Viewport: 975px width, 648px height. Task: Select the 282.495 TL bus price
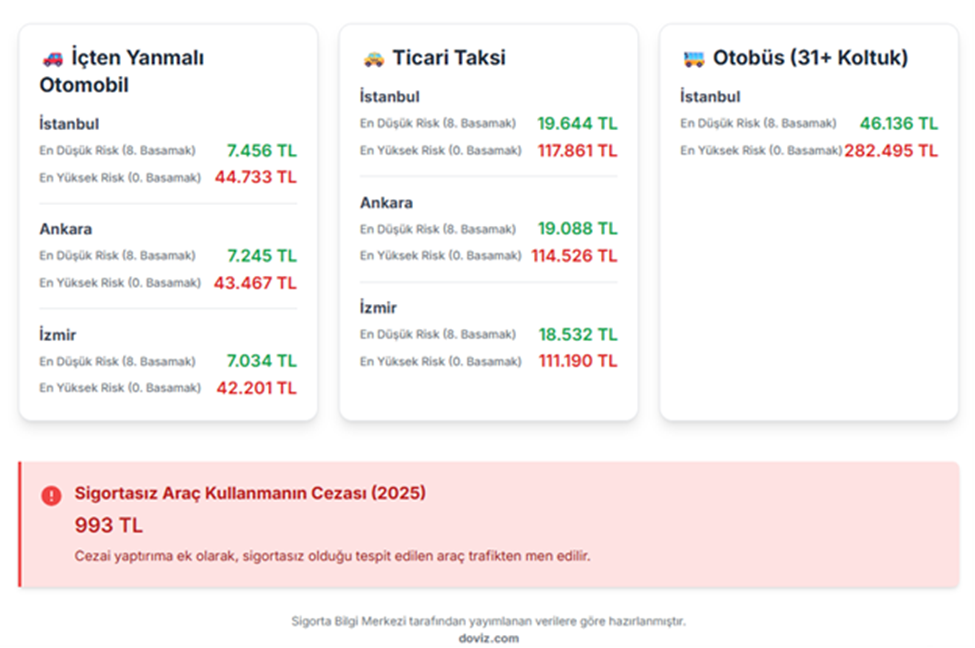[x=891, y=151]
